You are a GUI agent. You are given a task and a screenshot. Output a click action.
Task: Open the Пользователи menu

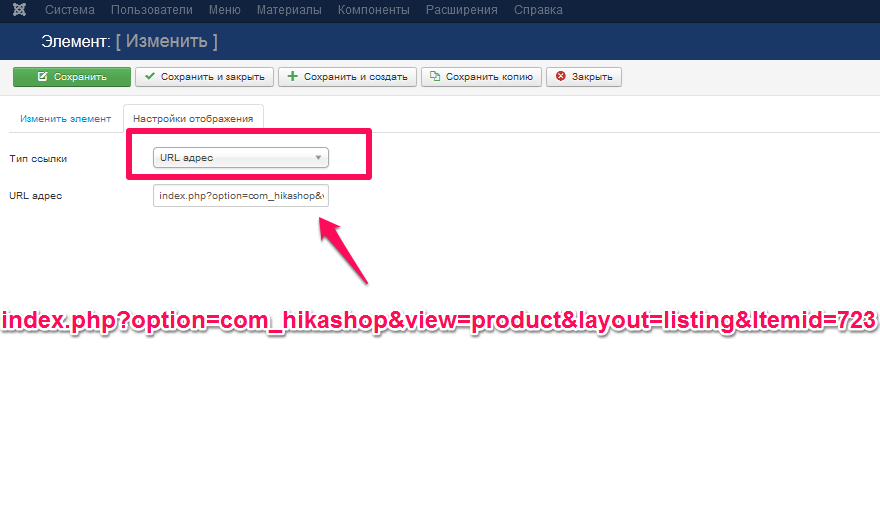click(152, 10)
